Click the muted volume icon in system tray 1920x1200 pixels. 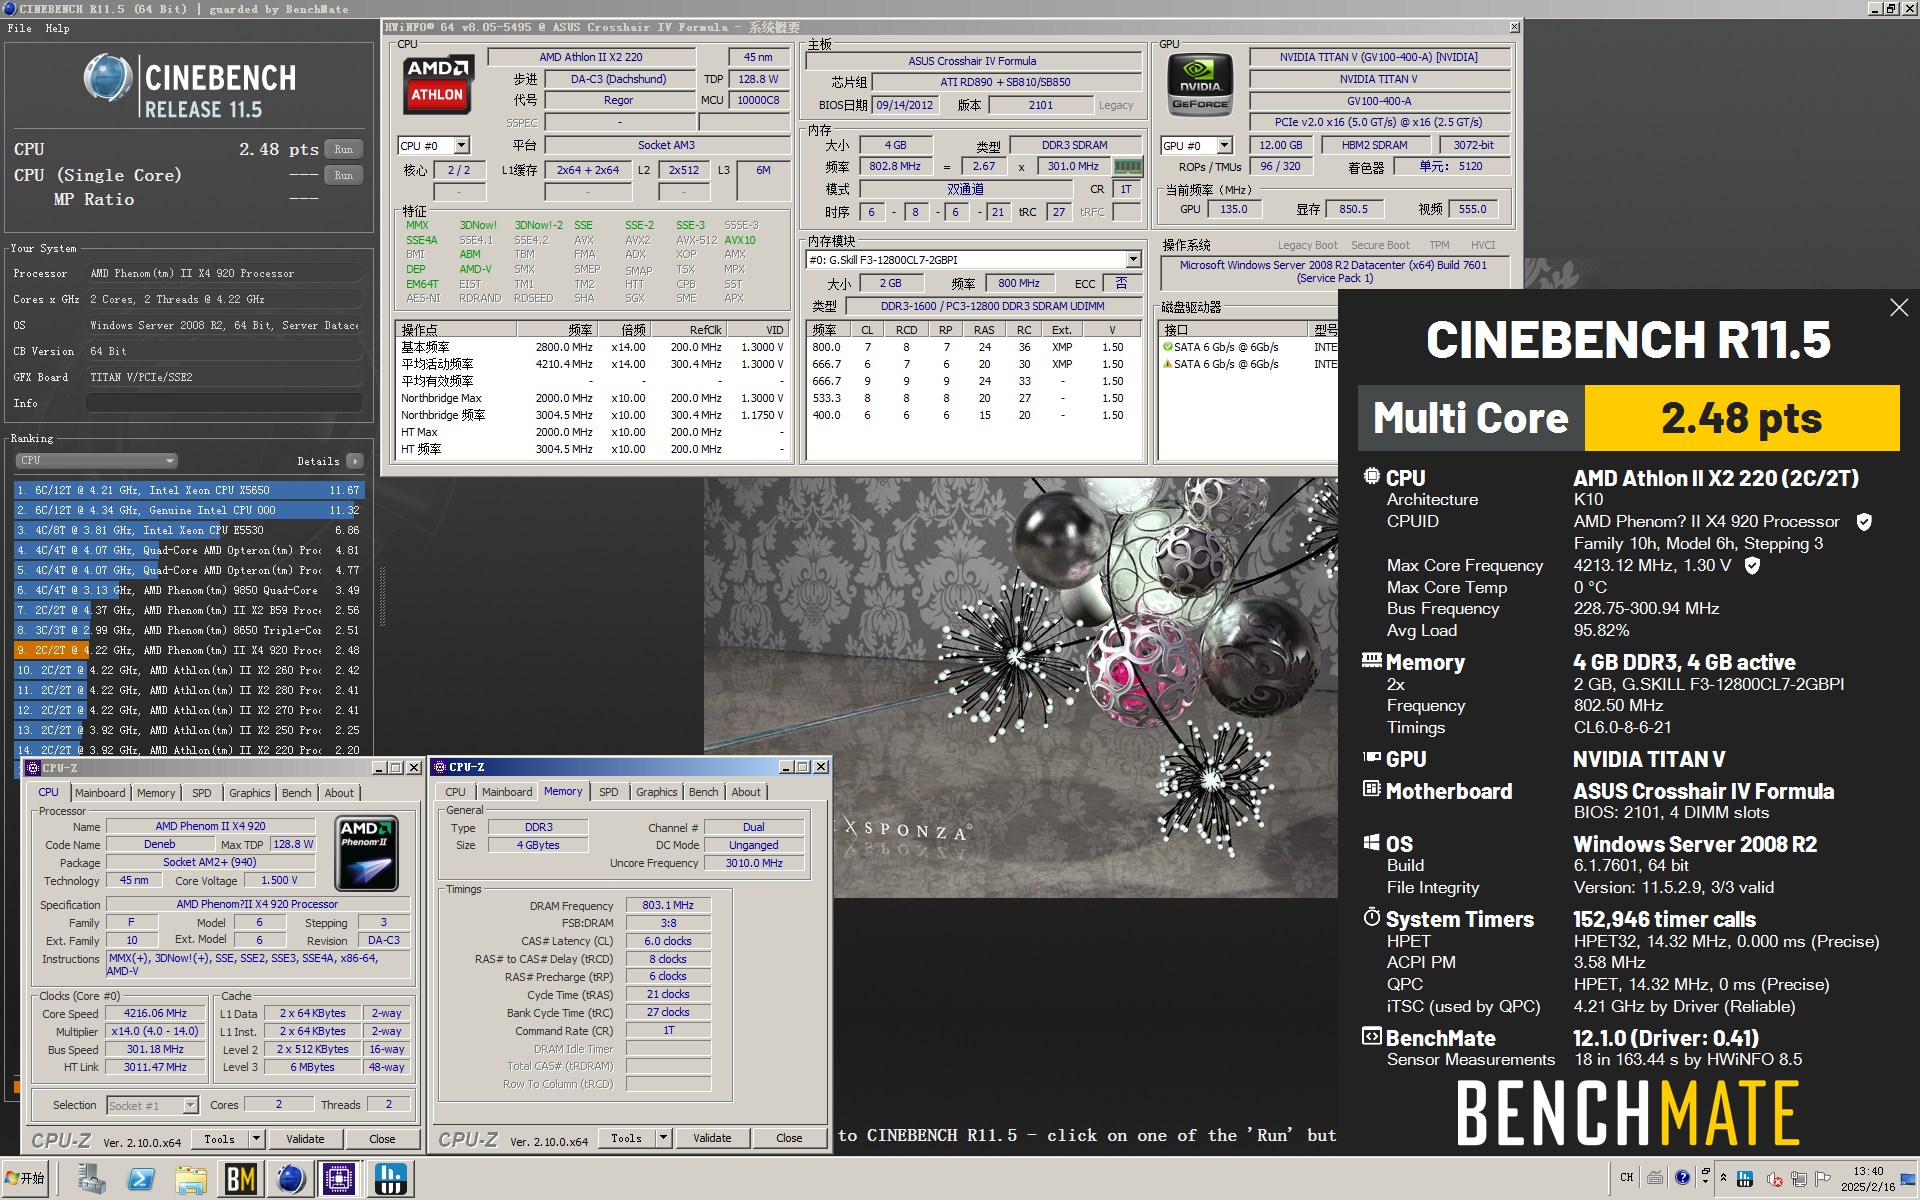coord(1775,1180)
